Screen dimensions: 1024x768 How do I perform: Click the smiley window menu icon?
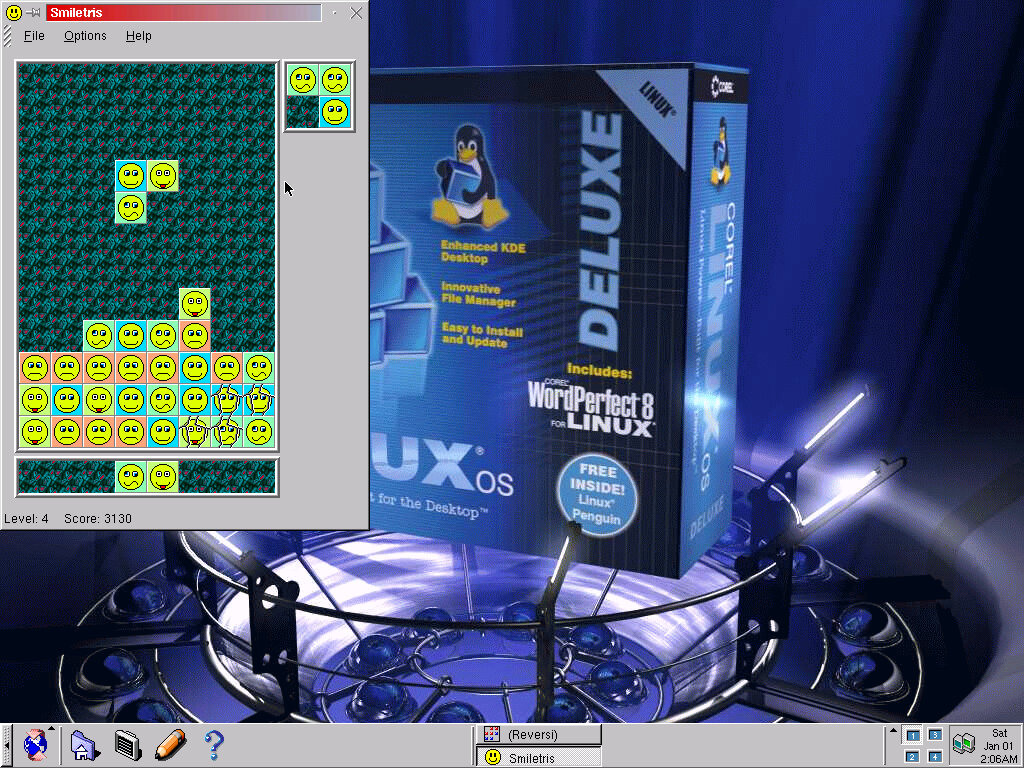coord(12,13)
